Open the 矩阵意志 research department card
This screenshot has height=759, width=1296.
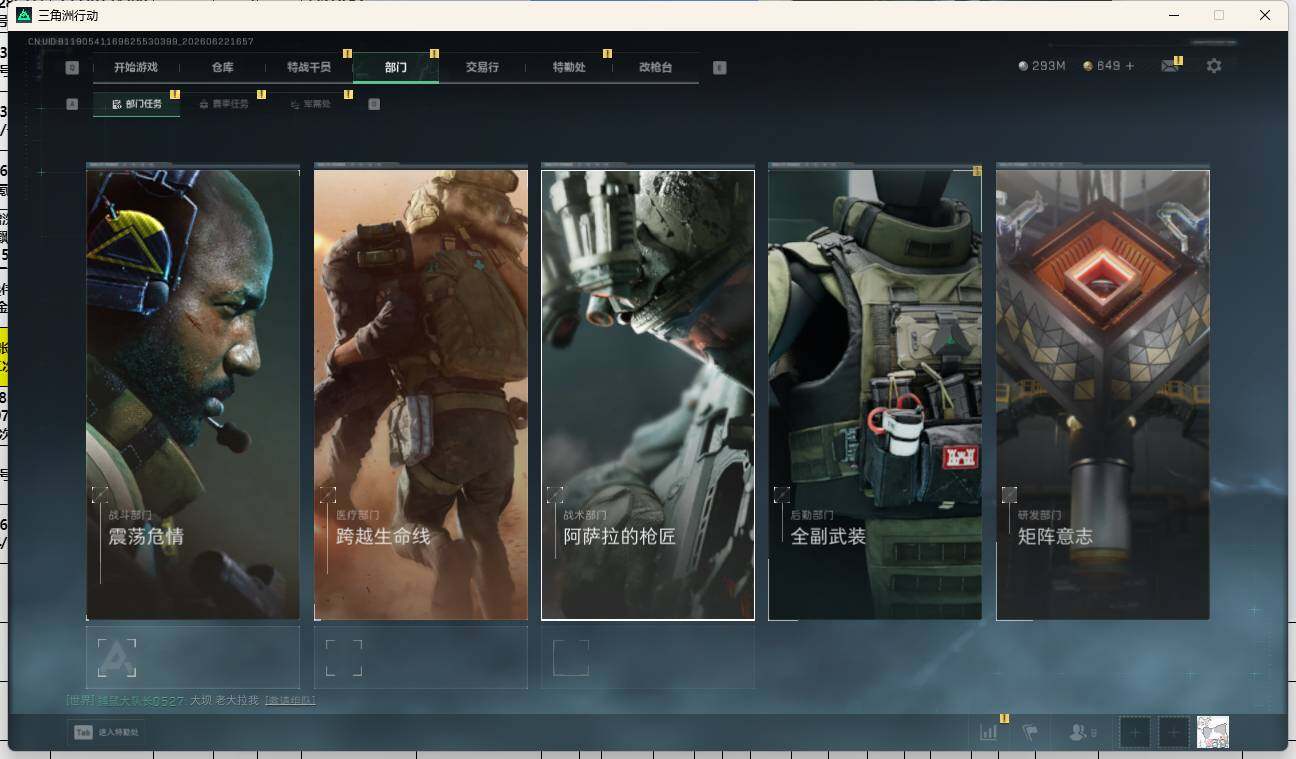coord(1103,395)
